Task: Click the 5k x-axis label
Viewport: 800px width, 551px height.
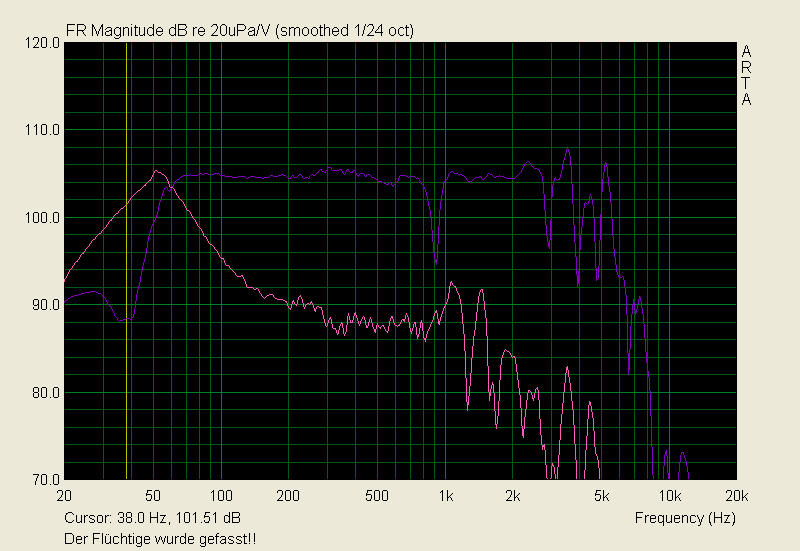Action: coord(602,496)
